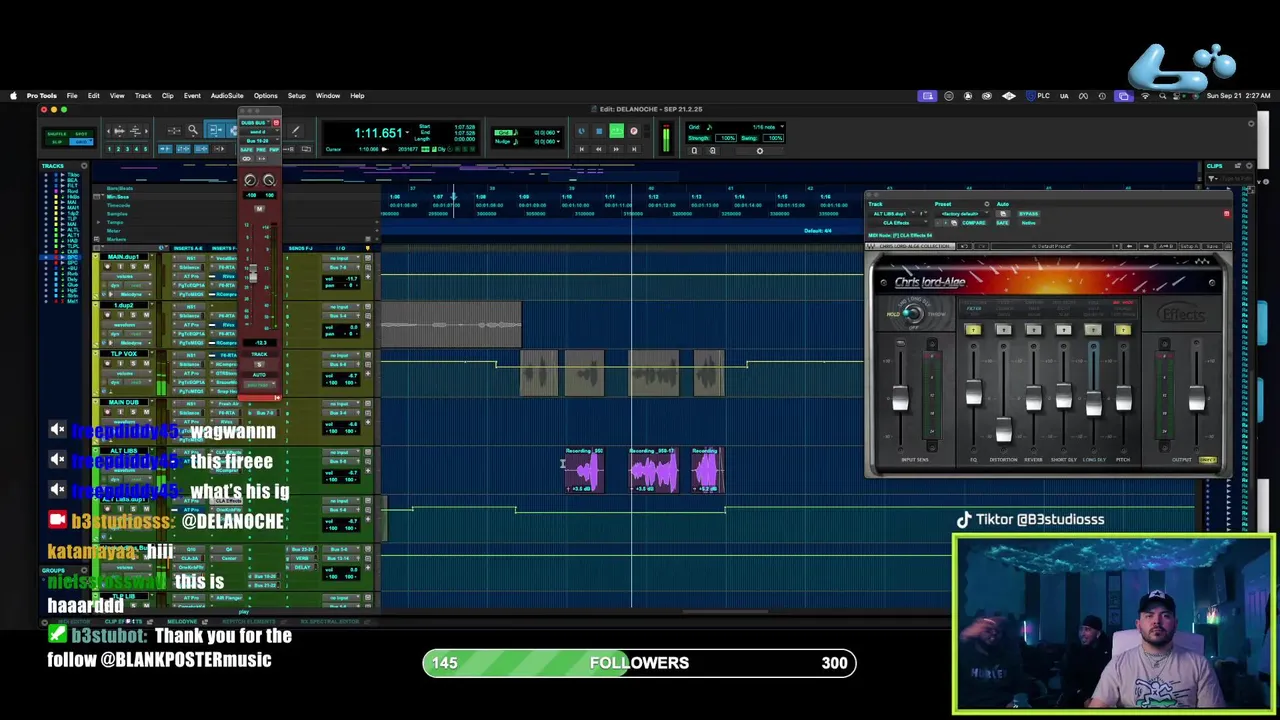Click the Long Dly knob in CLA Effects
The image size is (1280, 720).
coord(1094,403)
